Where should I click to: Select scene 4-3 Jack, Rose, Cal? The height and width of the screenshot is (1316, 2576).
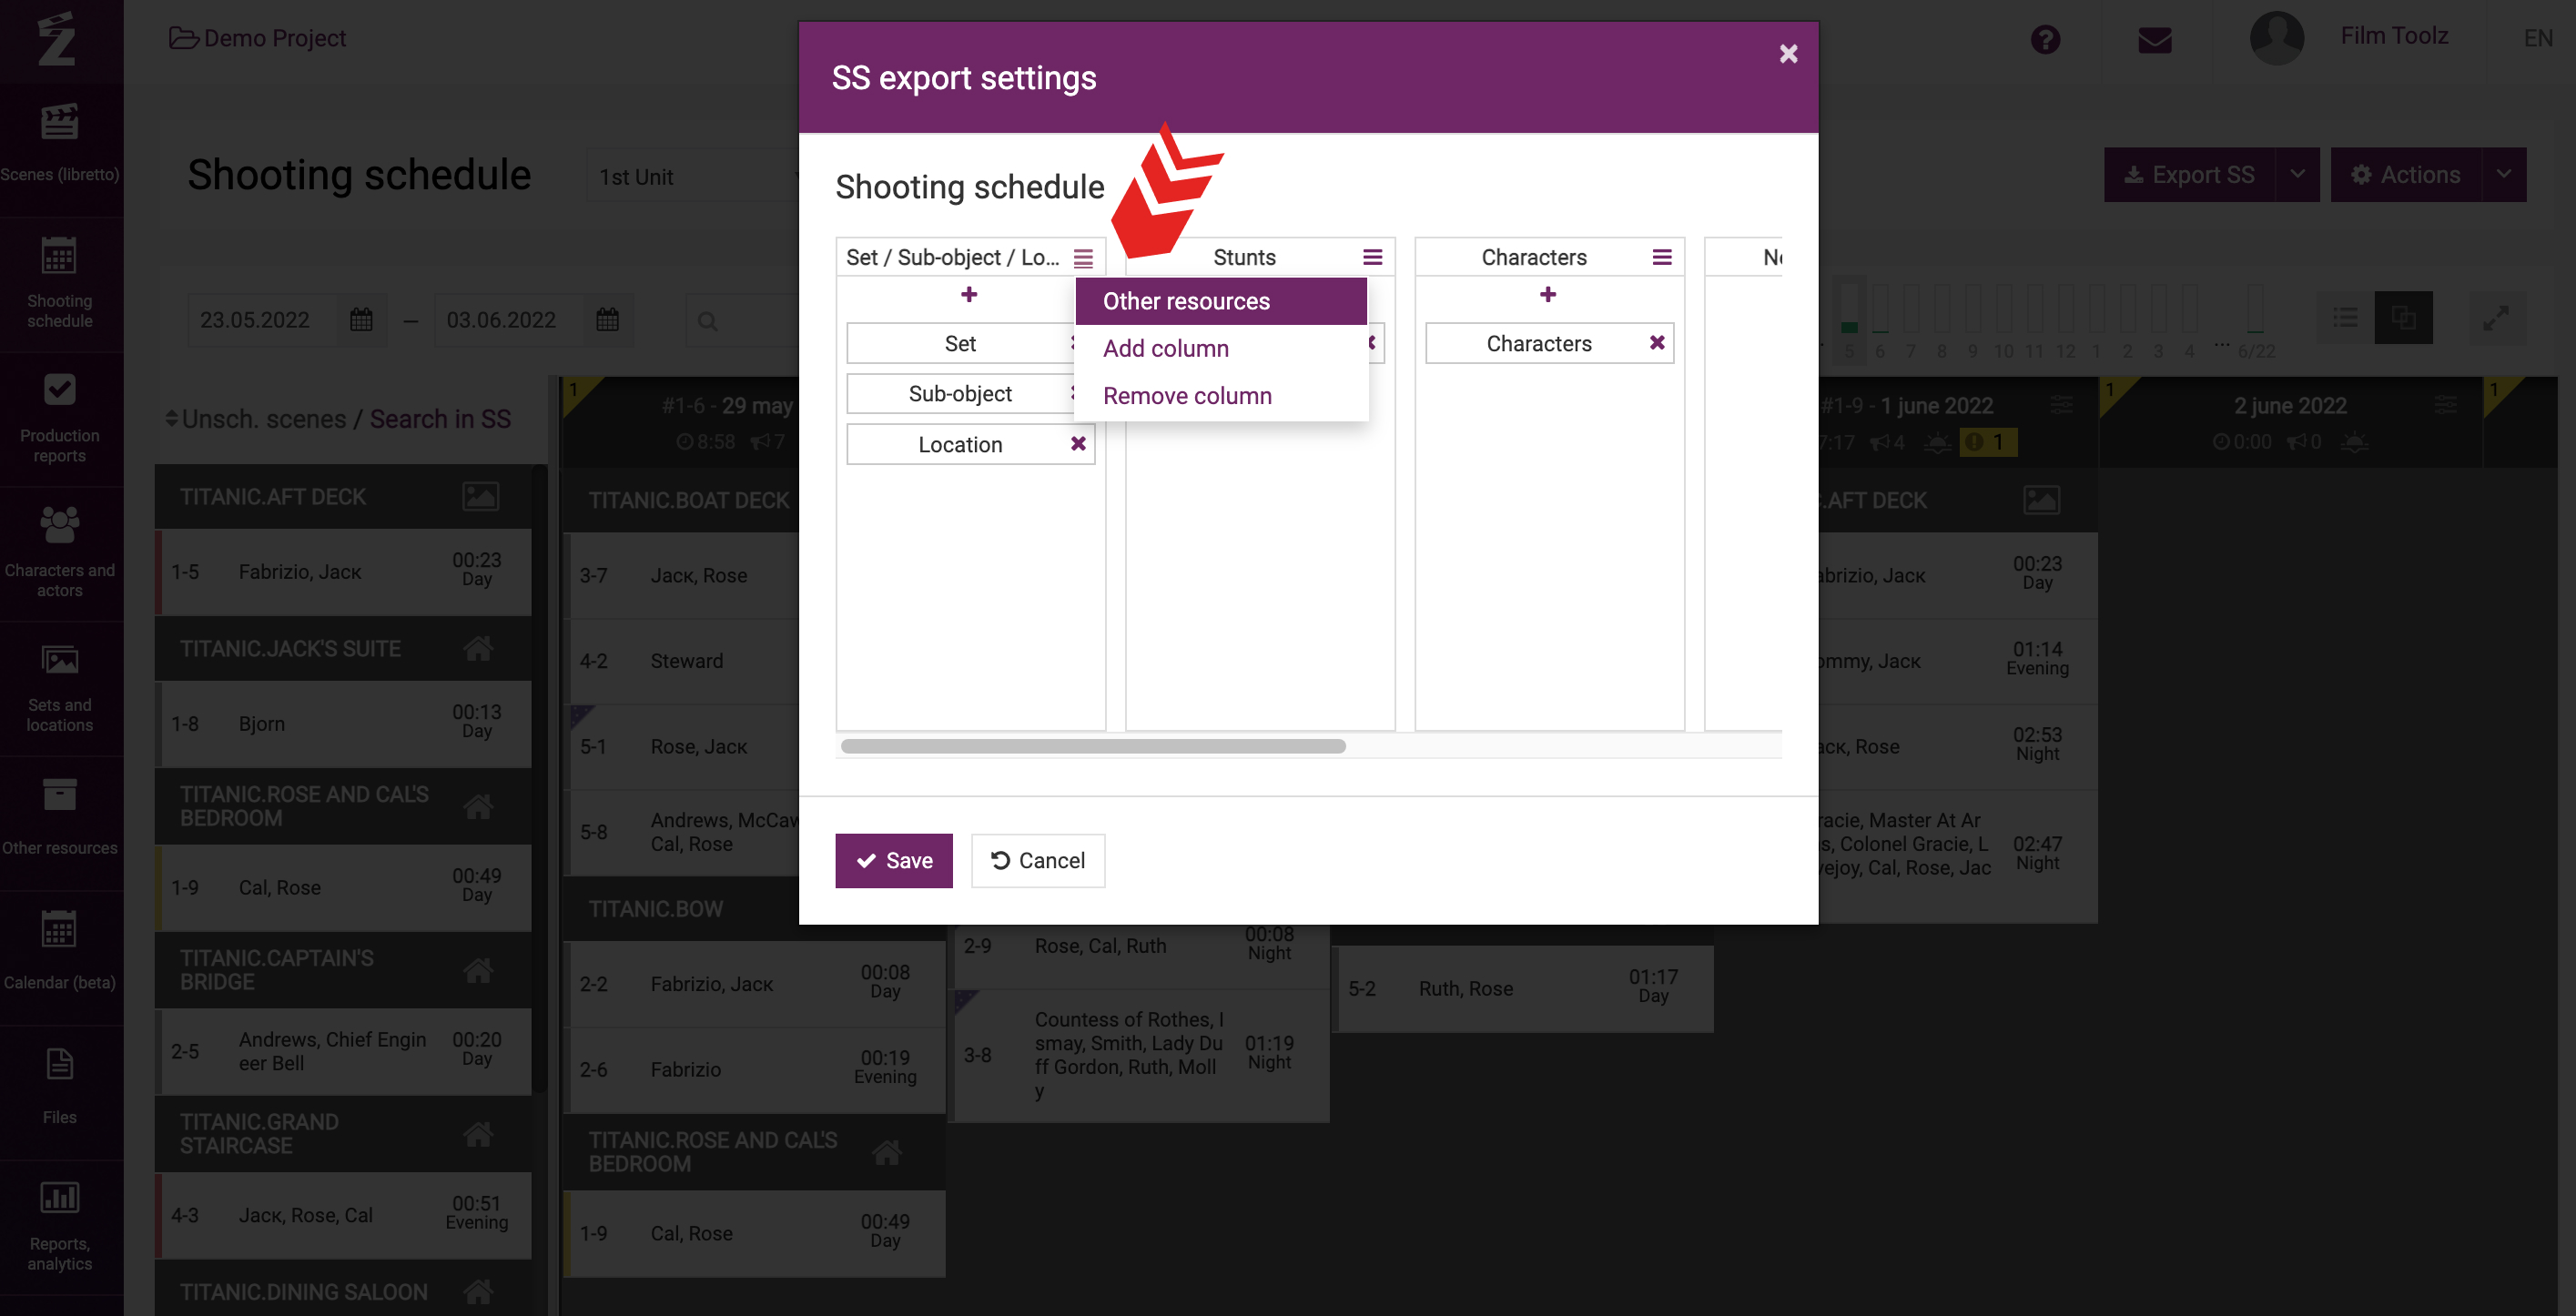coord(343,1215)
